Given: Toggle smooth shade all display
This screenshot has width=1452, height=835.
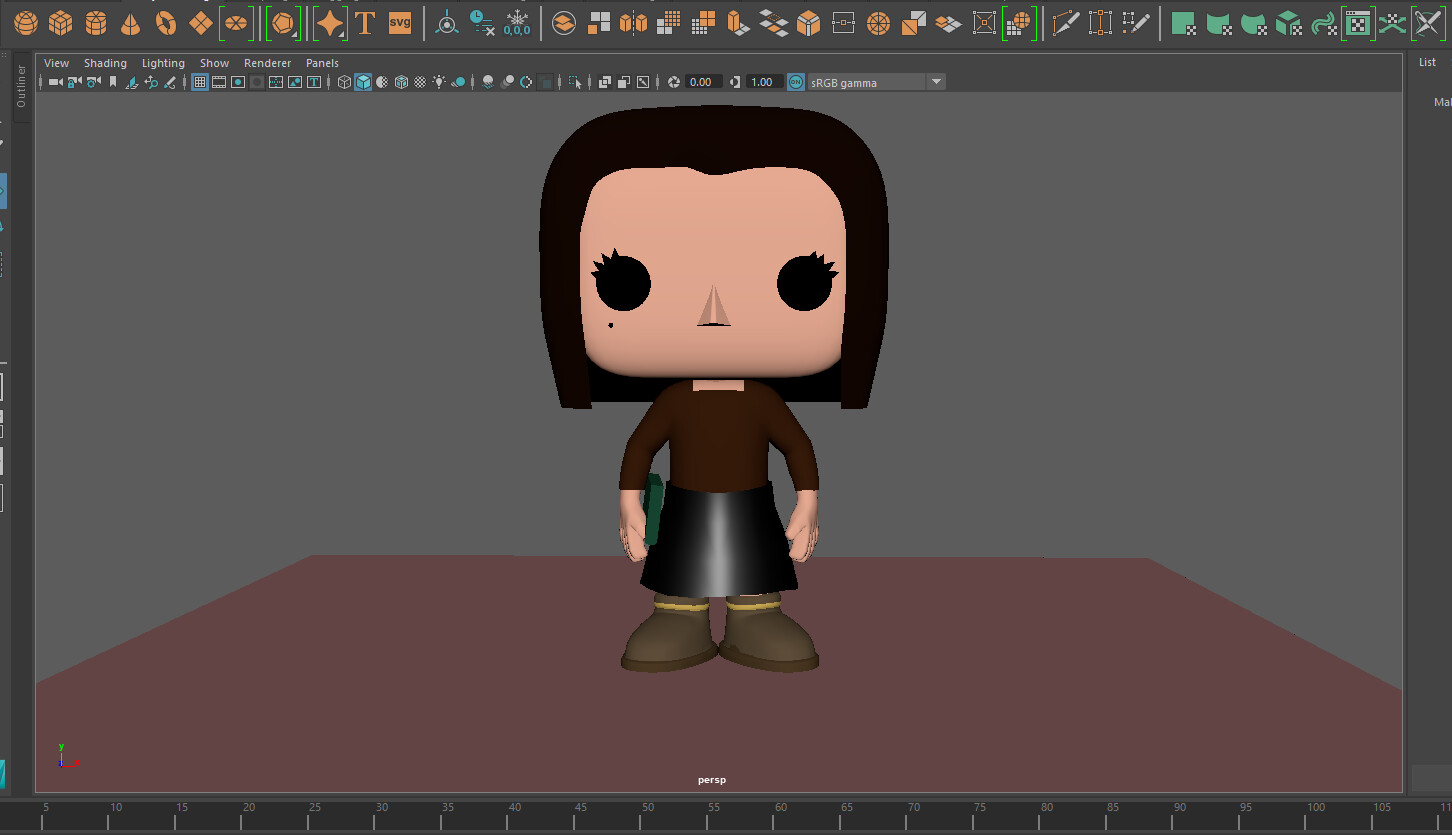Looking at the screenshot, I should (364, 82).
